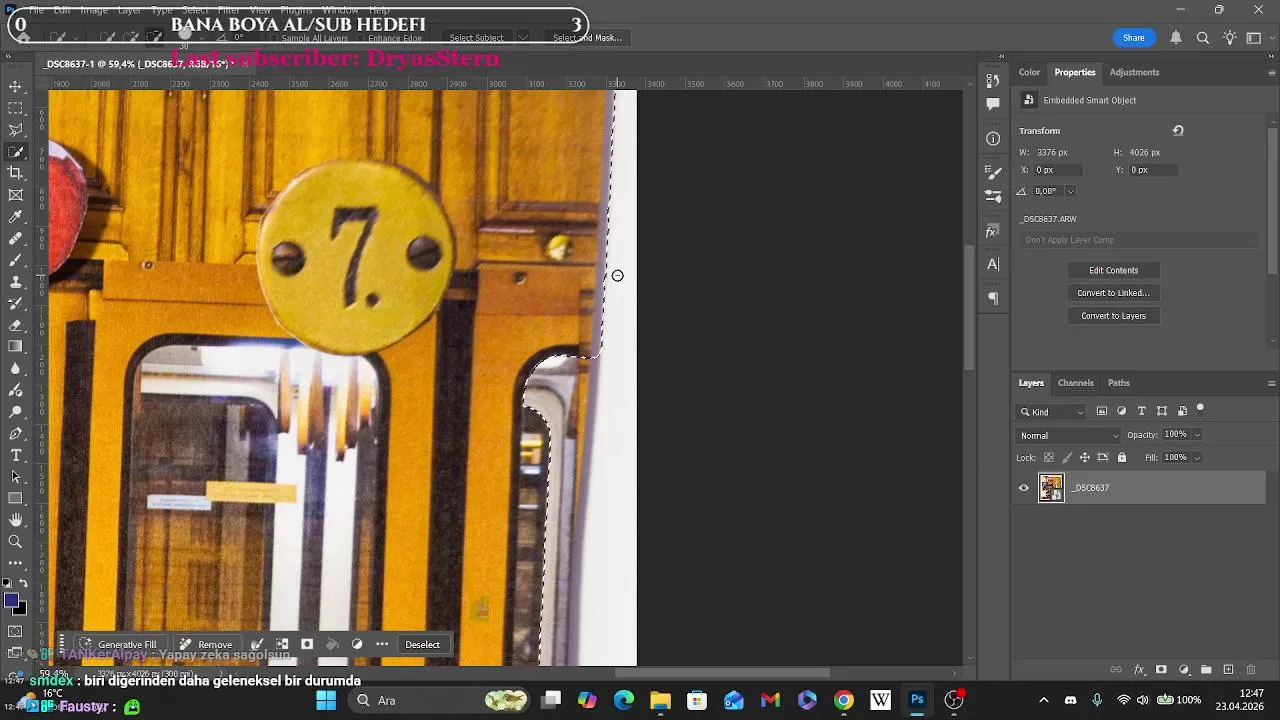Switch to the Color tab
Image resolution: width=1280 pixels, height=720 pixels.
coord(1029,72)
